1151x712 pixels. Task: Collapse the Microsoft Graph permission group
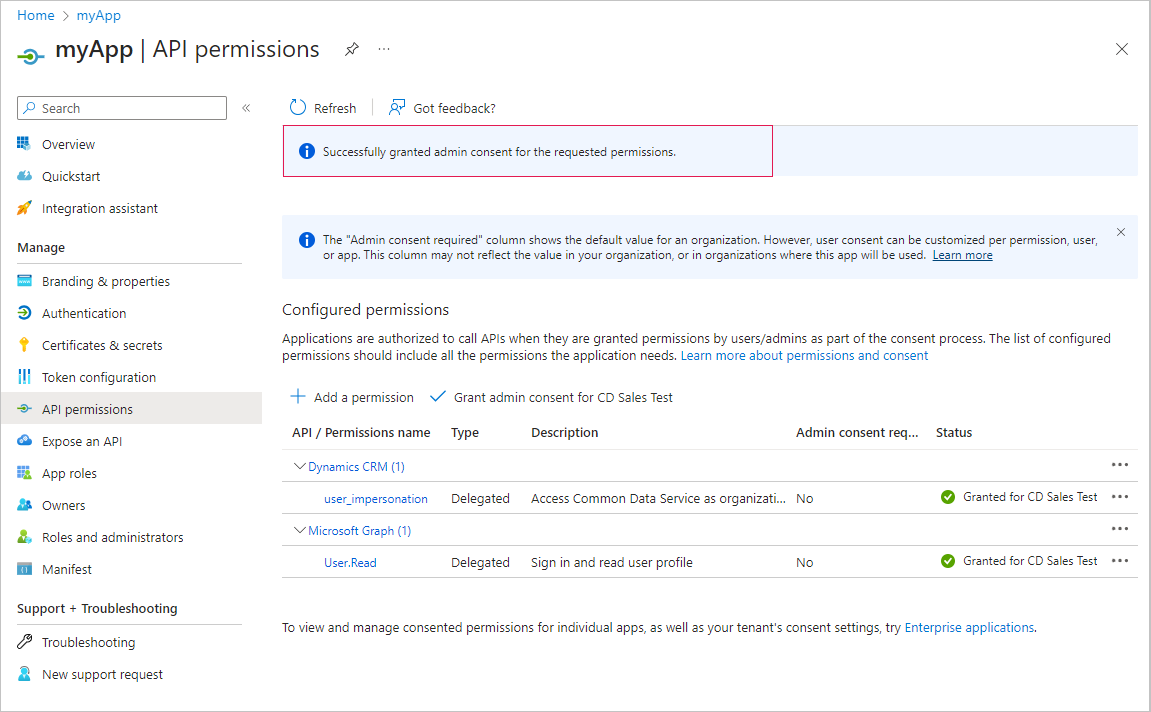(299, 529)
